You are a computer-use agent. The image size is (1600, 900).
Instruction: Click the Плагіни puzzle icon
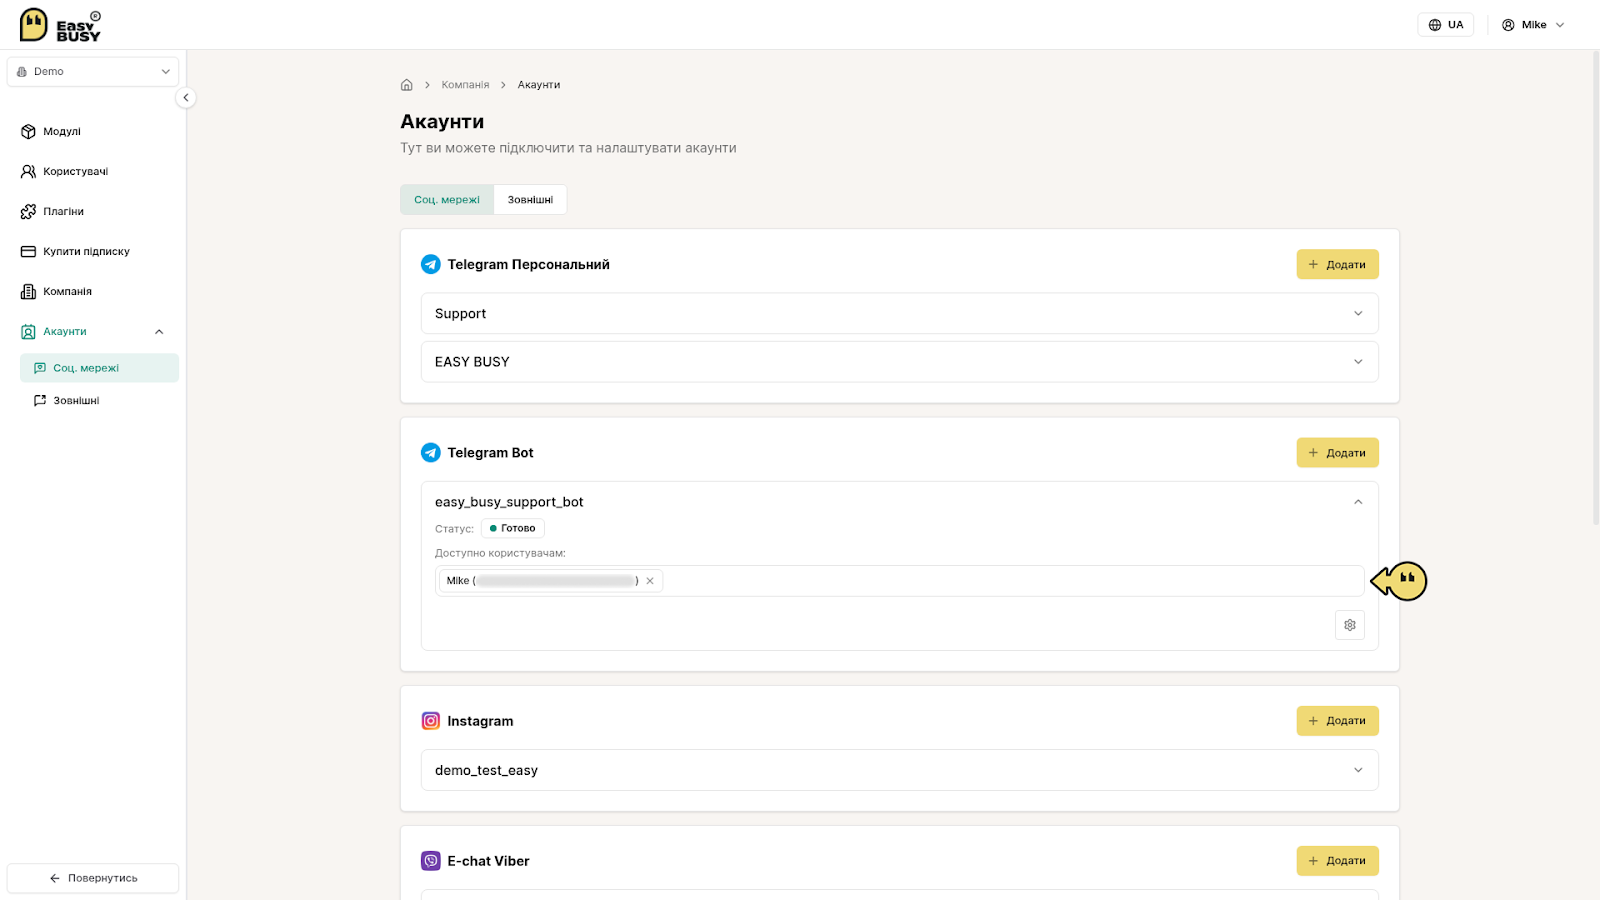28,211
